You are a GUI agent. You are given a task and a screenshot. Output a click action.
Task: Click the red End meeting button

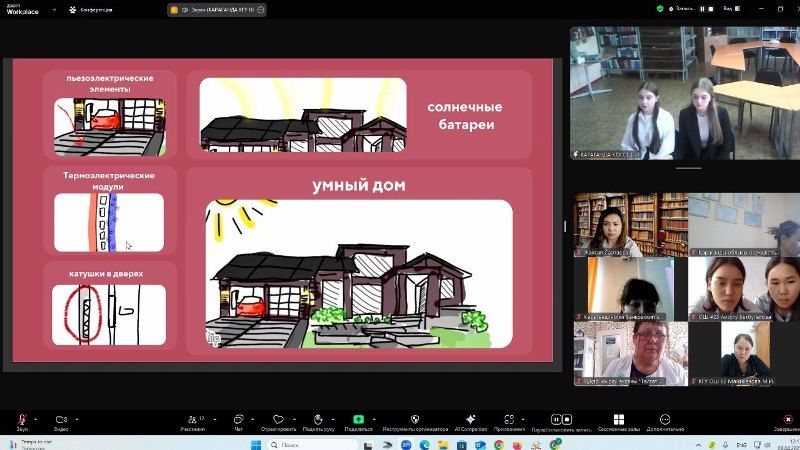tap(785, 419)
